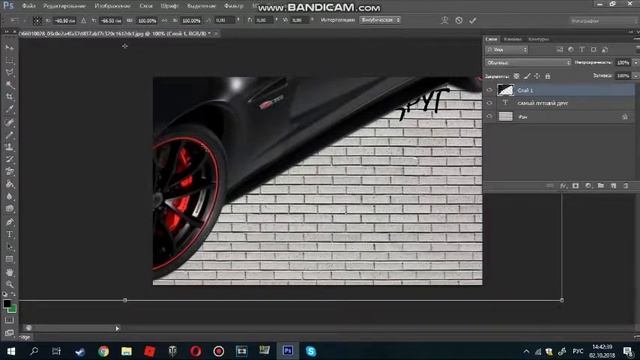This screenshot has width=640, height=360.
Task: Select the History Brush tool
Action: (x=9, y=159)
